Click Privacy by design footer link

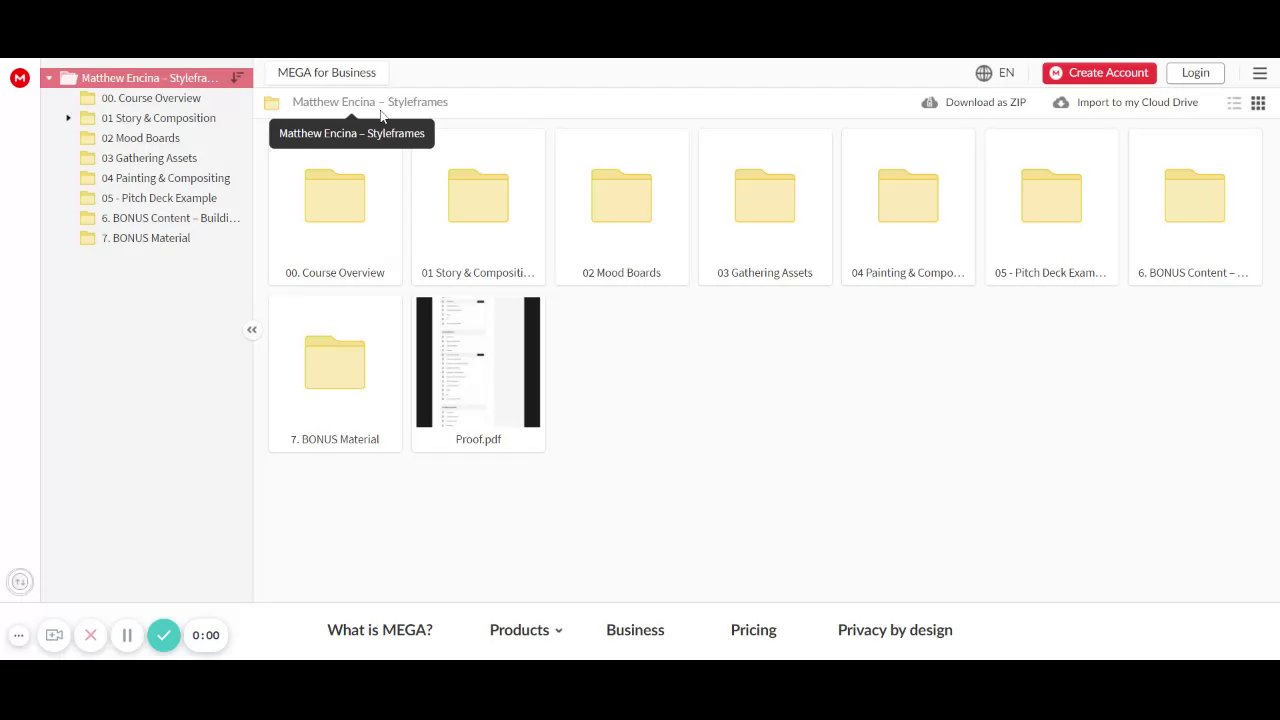point(895,630)
